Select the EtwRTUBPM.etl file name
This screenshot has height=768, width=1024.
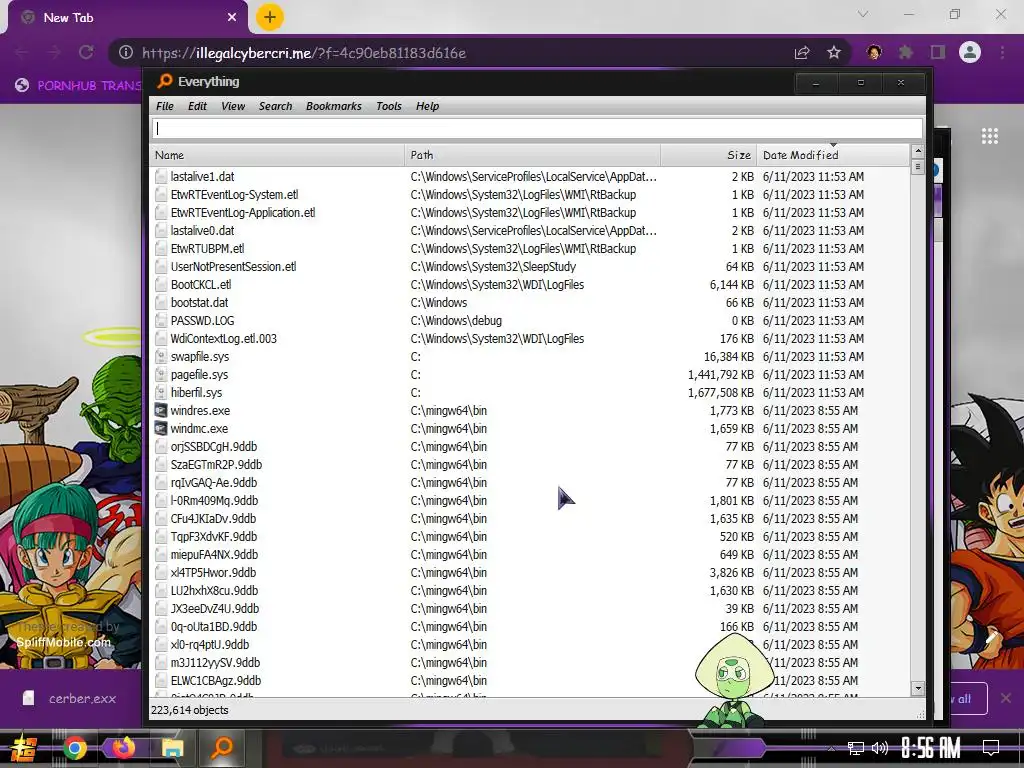[x=208, y=248]
